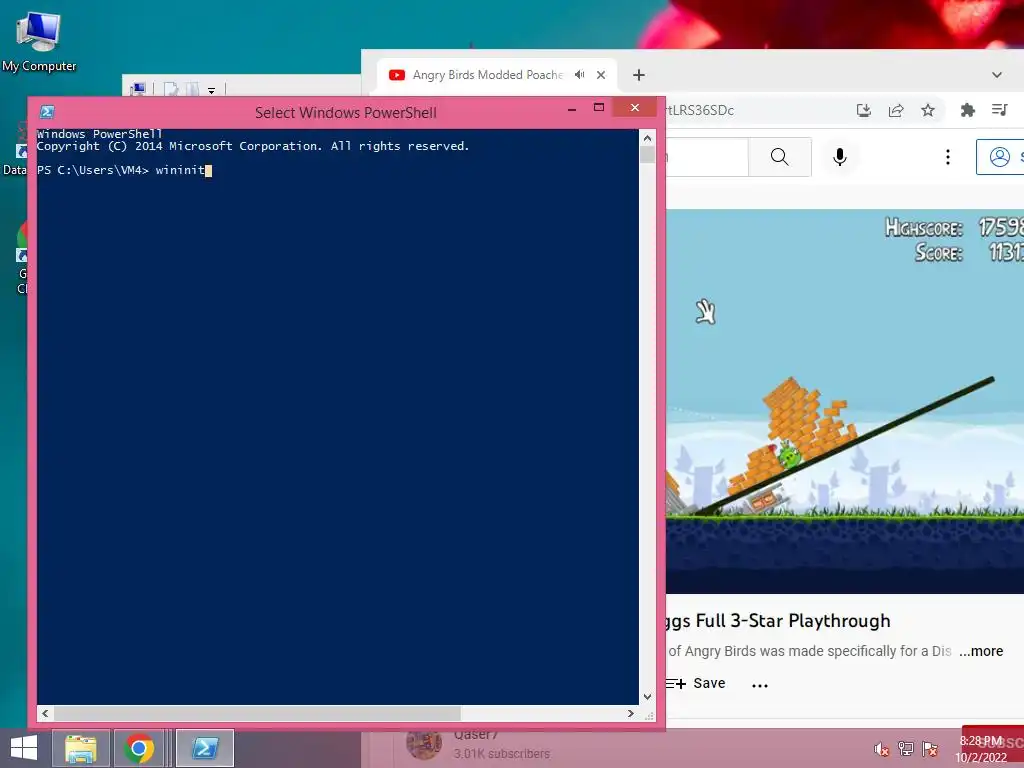Open a new Chrome tab
The height and width of the screenshot is (768, 1024).
(x=639, y=75)
